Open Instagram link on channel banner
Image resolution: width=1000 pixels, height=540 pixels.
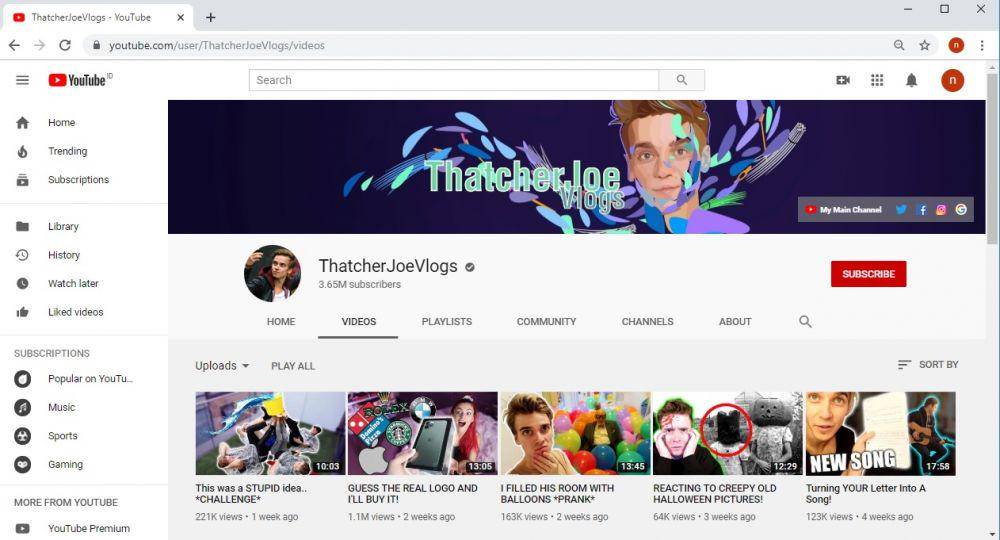click(x=941, y=209)
